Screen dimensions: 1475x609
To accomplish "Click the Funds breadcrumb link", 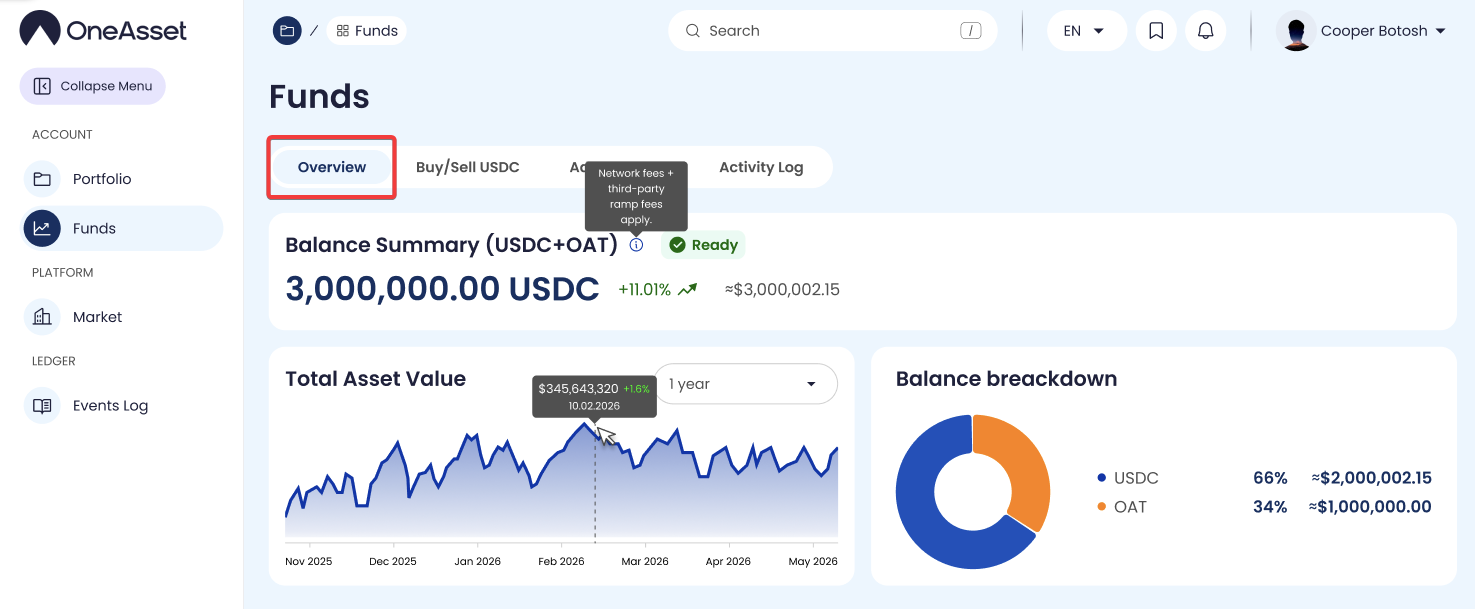I will pos(367,31).
